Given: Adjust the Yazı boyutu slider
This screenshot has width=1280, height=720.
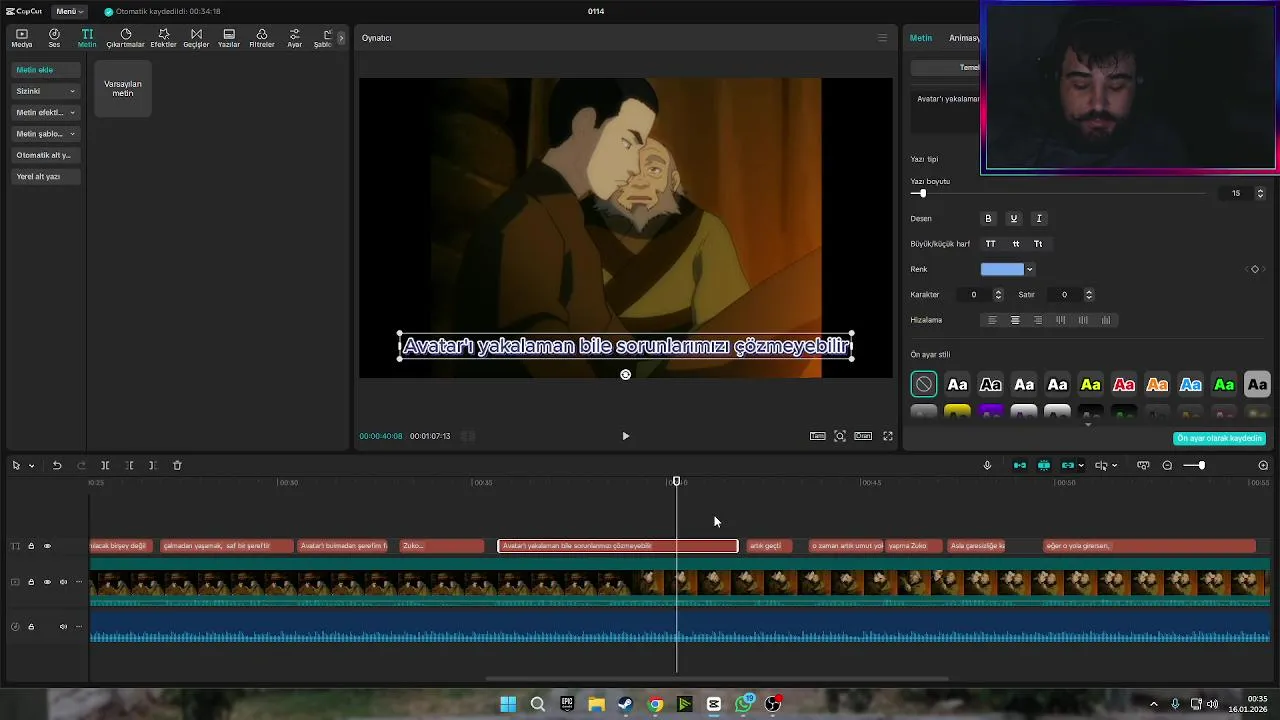Looking at the screenshot, I should coord(922,193).
